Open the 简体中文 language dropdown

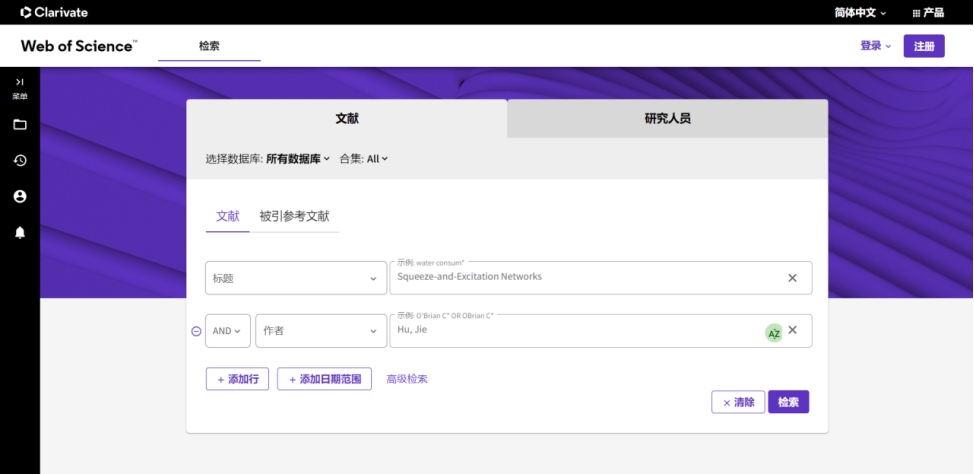tap(860, 12)
